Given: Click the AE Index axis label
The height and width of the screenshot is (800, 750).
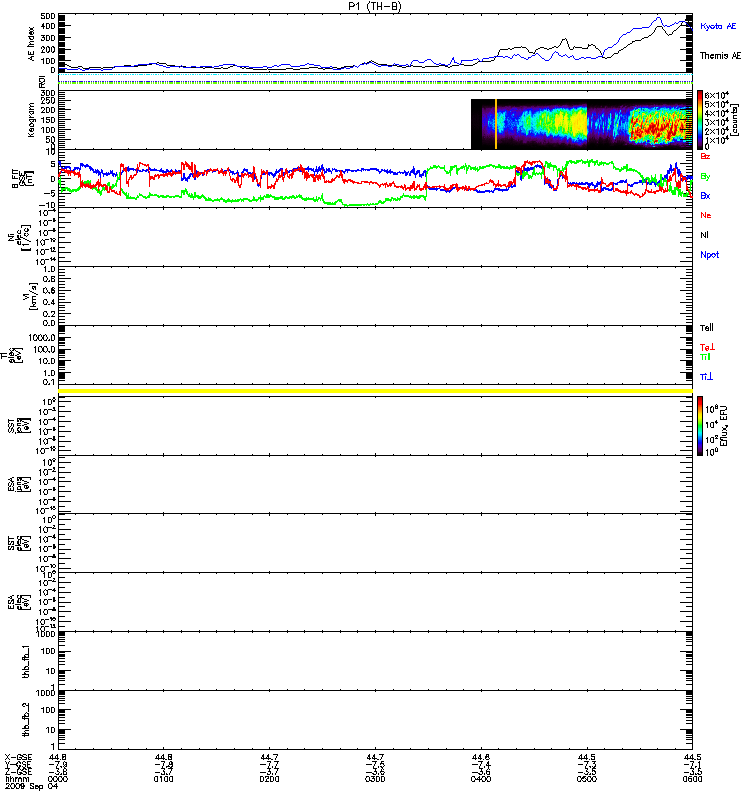Looking at the screenshot, I should pyautogui.click(x=32, y=43).
